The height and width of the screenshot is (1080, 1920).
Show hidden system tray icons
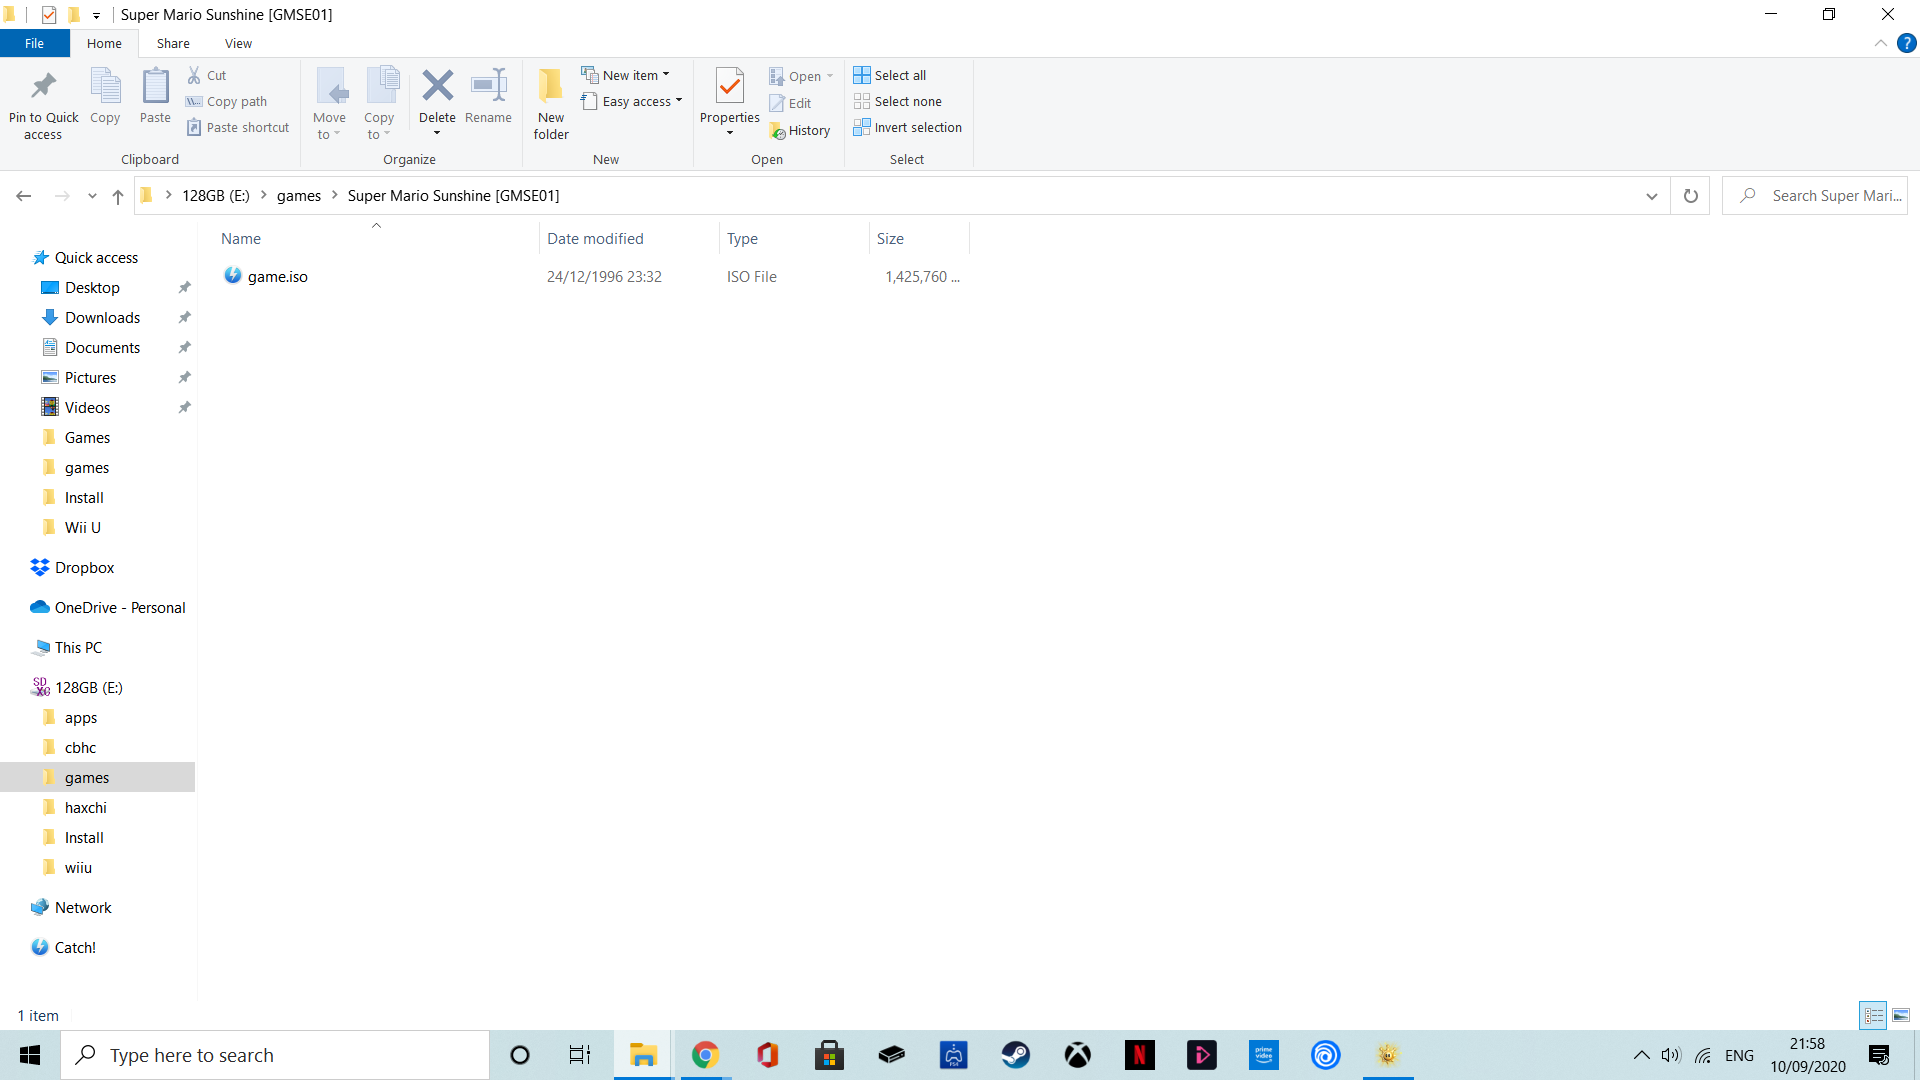click(x=1641, y=1055)
